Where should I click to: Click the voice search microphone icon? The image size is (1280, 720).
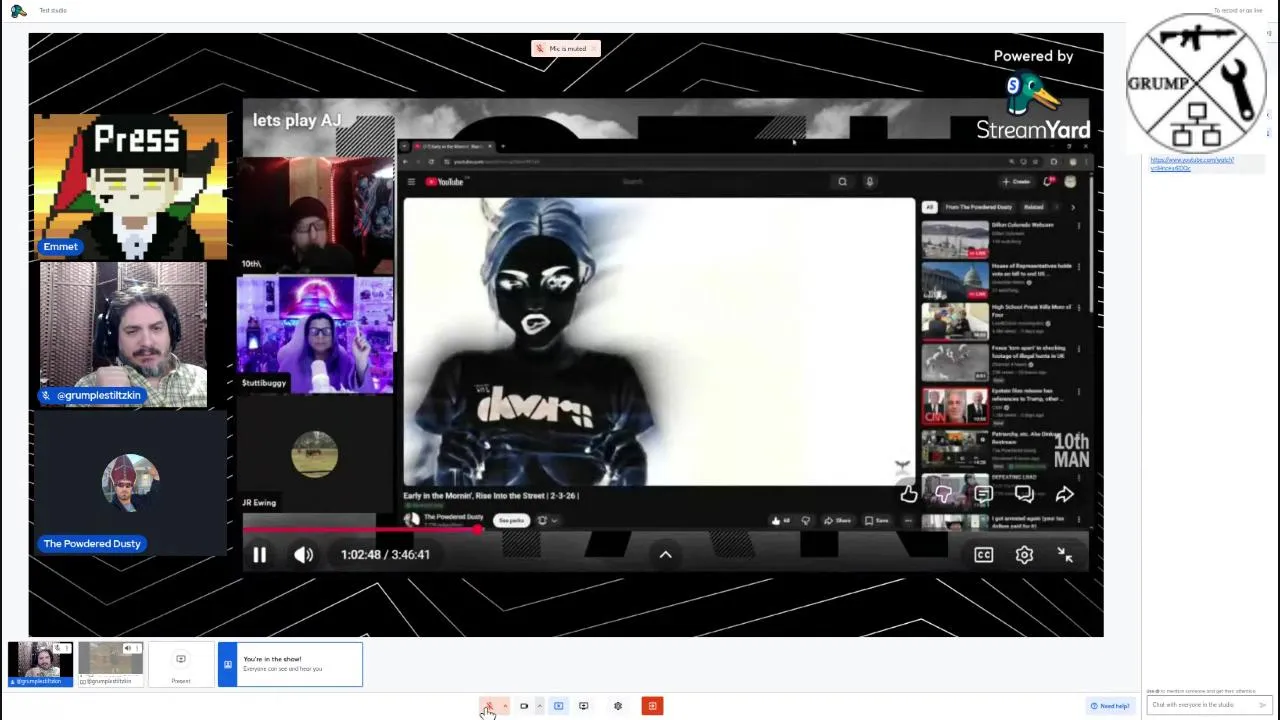click(x=870, y=182)
